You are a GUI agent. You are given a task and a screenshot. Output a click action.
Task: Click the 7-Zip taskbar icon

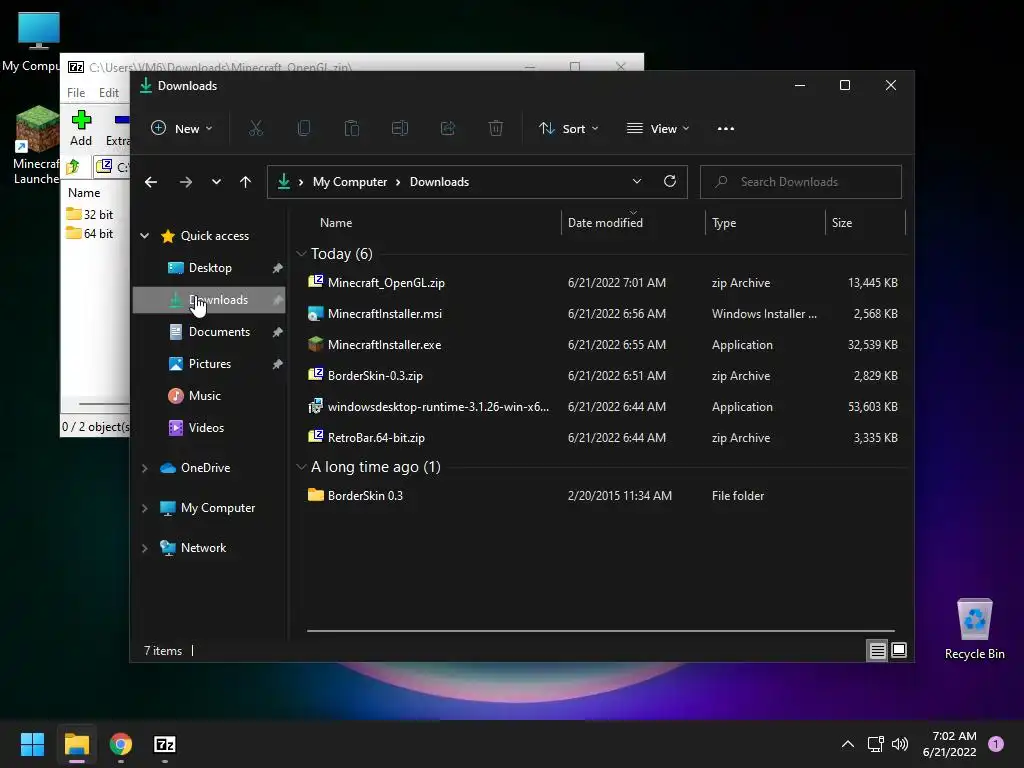pos(165,744)
